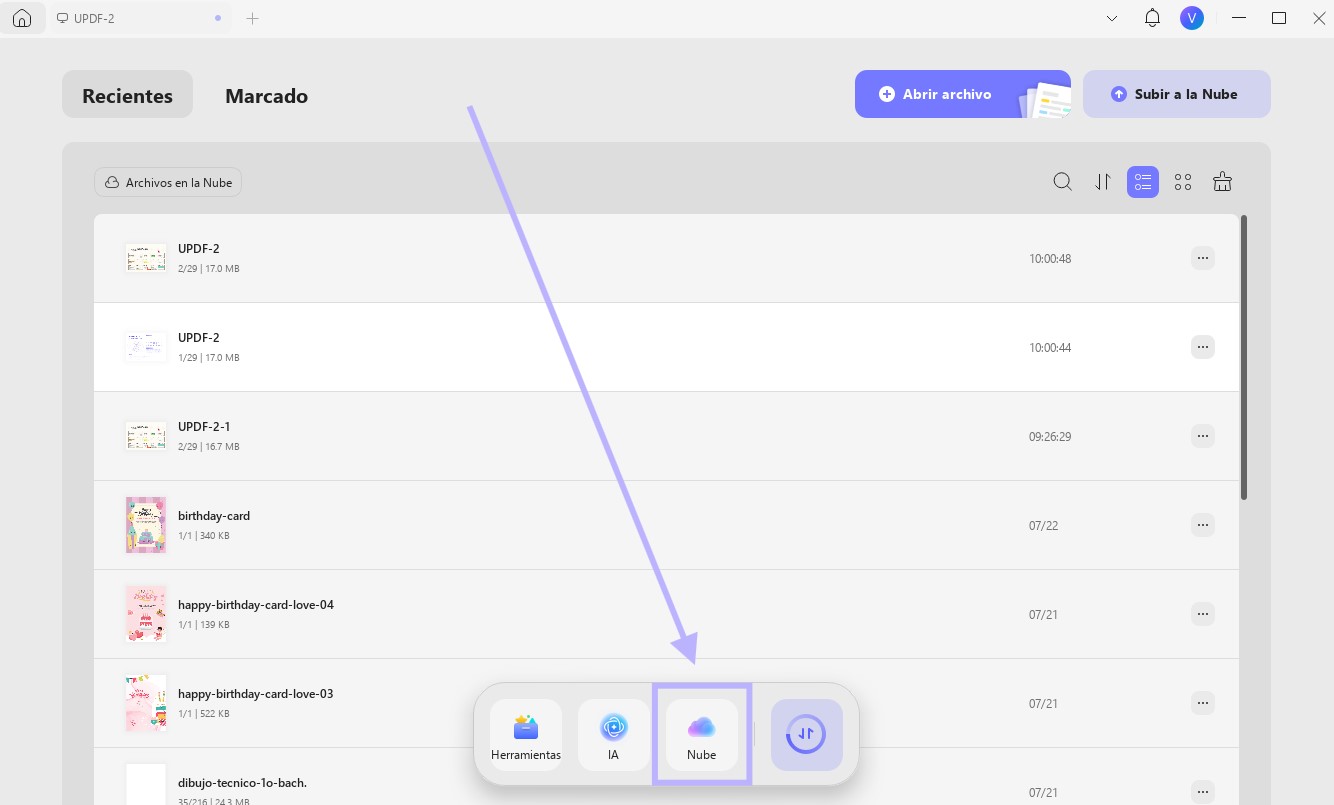Open more options for UPDF-2 at 10:00:48

(1203, 258)
